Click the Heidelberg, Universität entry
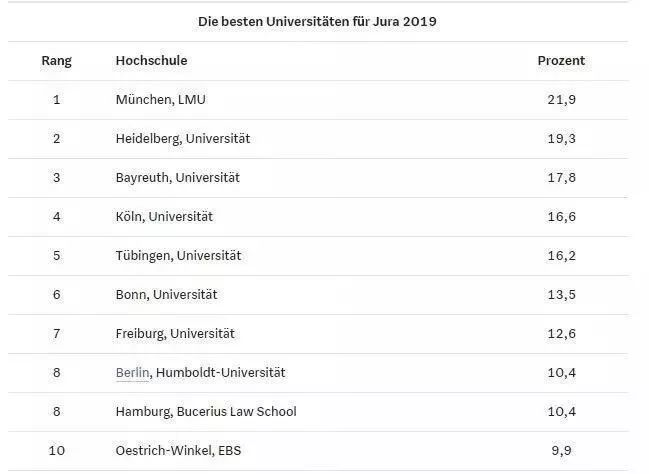Screen dimensions: 649x474 (183, 139)
